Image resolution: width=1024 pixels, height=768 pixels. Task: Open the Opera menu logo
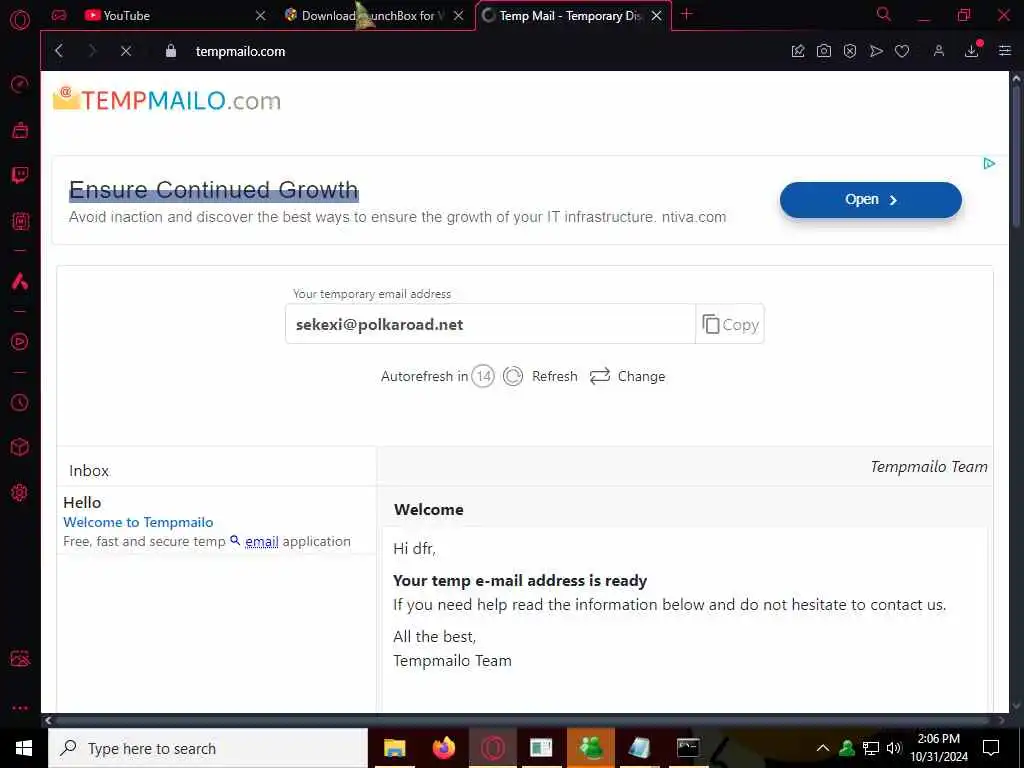[x=20, y=20]
